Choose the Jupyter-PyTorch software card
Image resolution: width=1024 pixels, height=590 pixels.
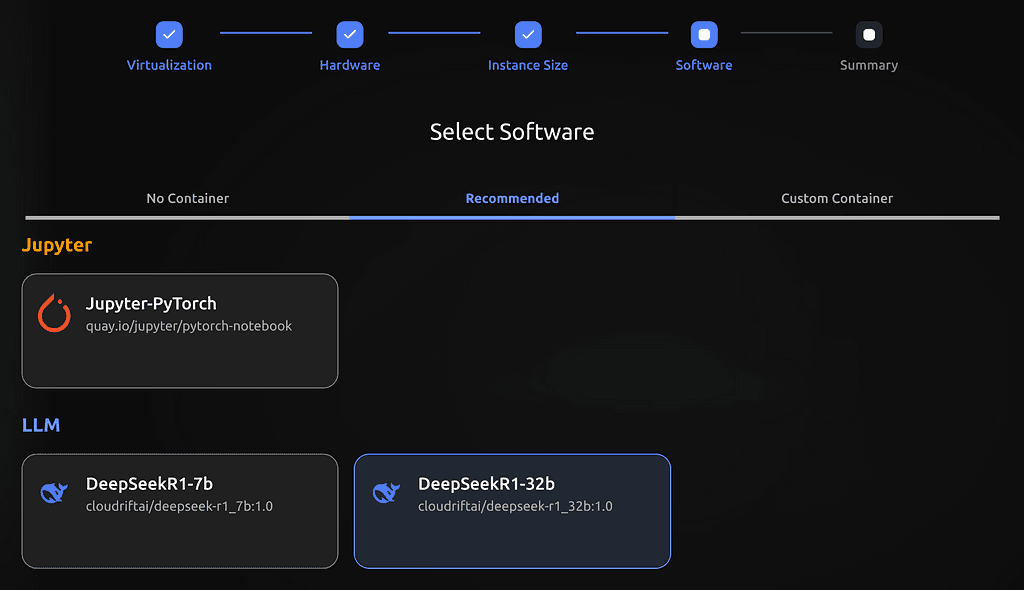point(180,331)
